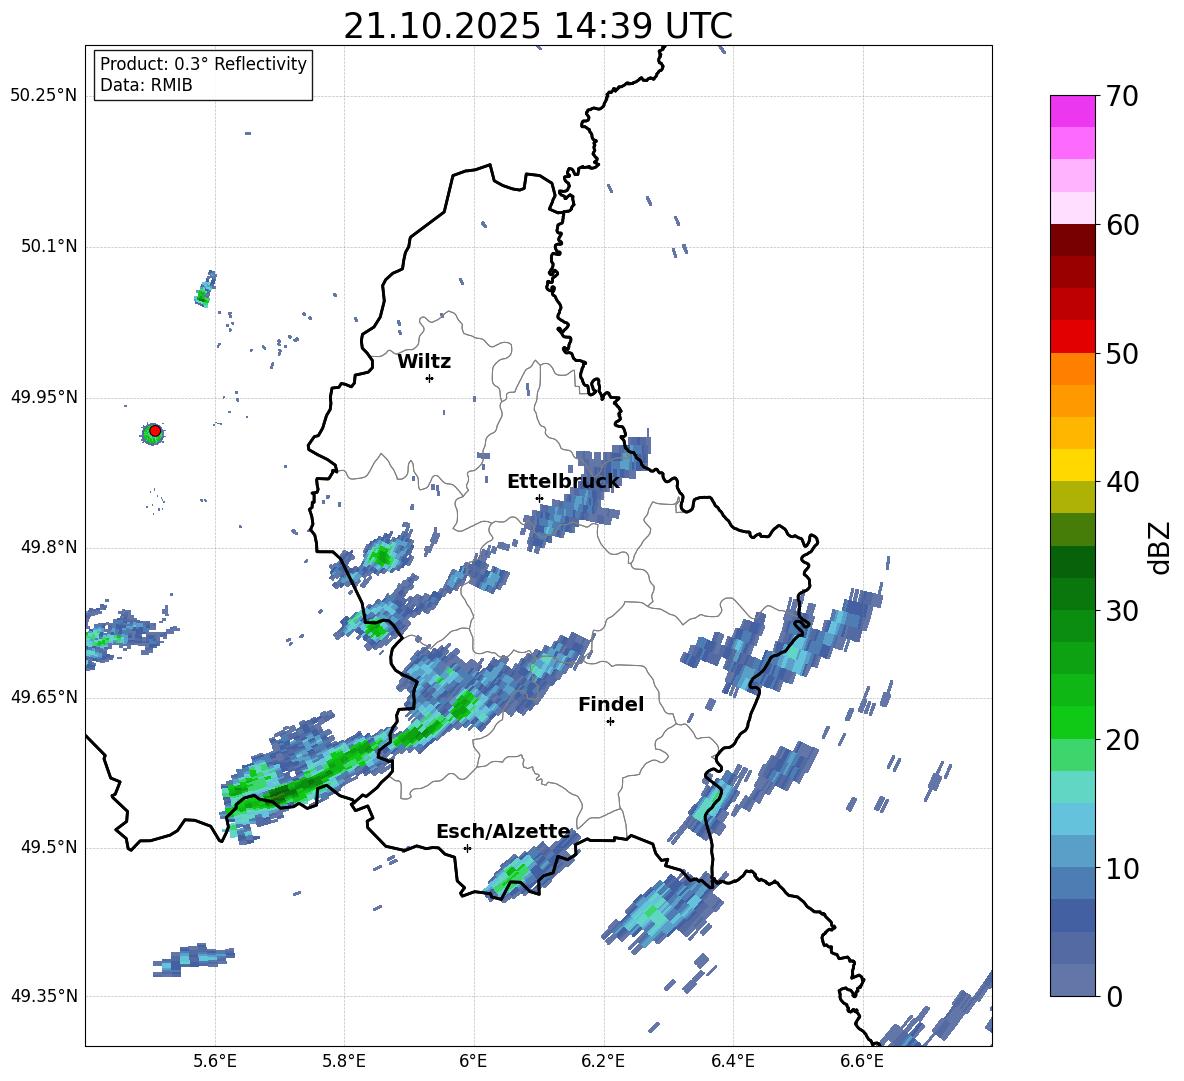Screen dimensions: 1184x1081
Task: Click the 30 tick on colorbar
Action: [1122, 611]
